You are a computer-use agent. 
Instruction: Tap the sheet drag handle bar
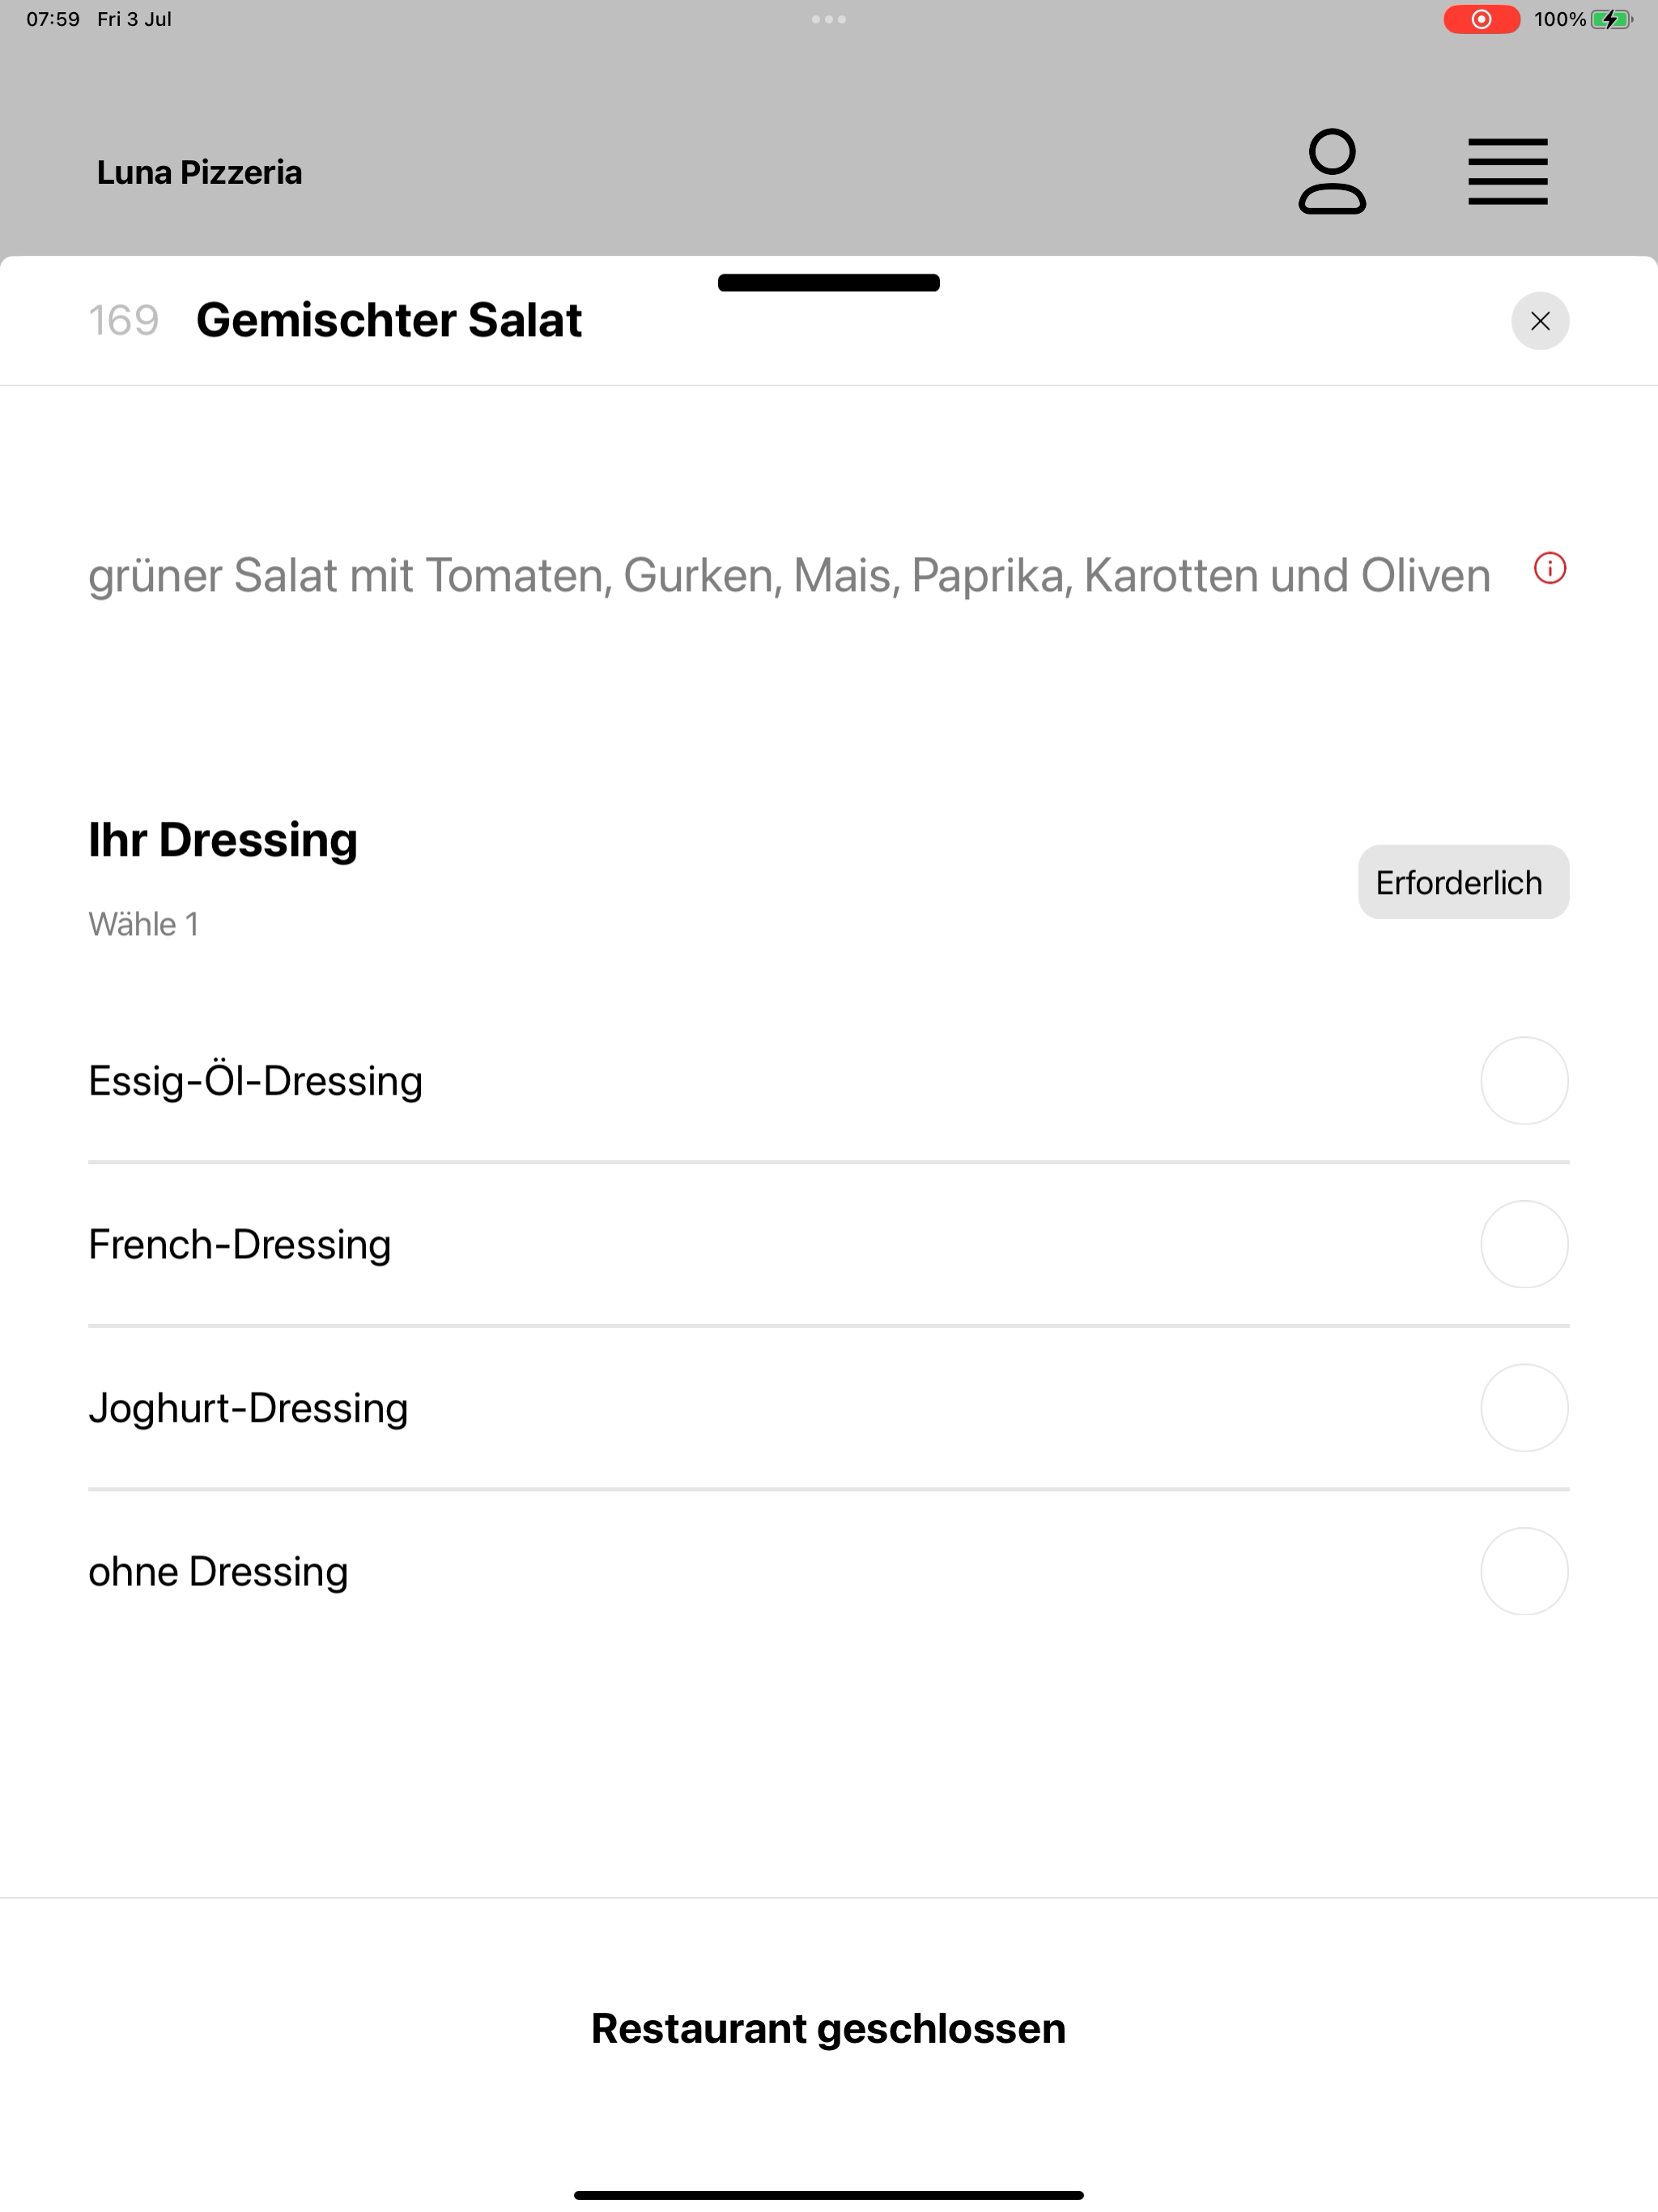tap(829, 283)
